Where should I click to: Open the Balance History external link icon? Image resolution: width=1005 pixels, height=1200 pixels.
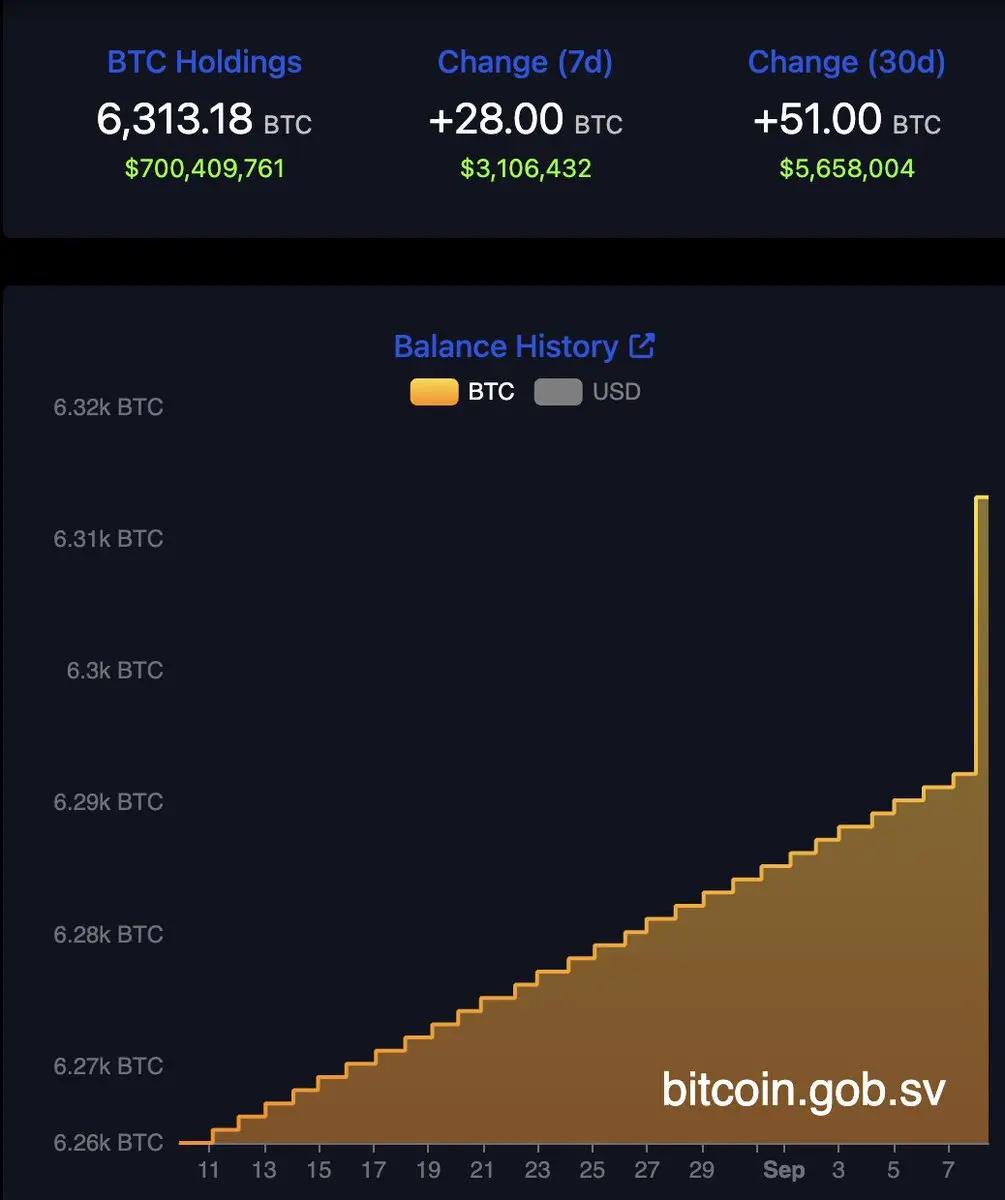click(641, 346)
